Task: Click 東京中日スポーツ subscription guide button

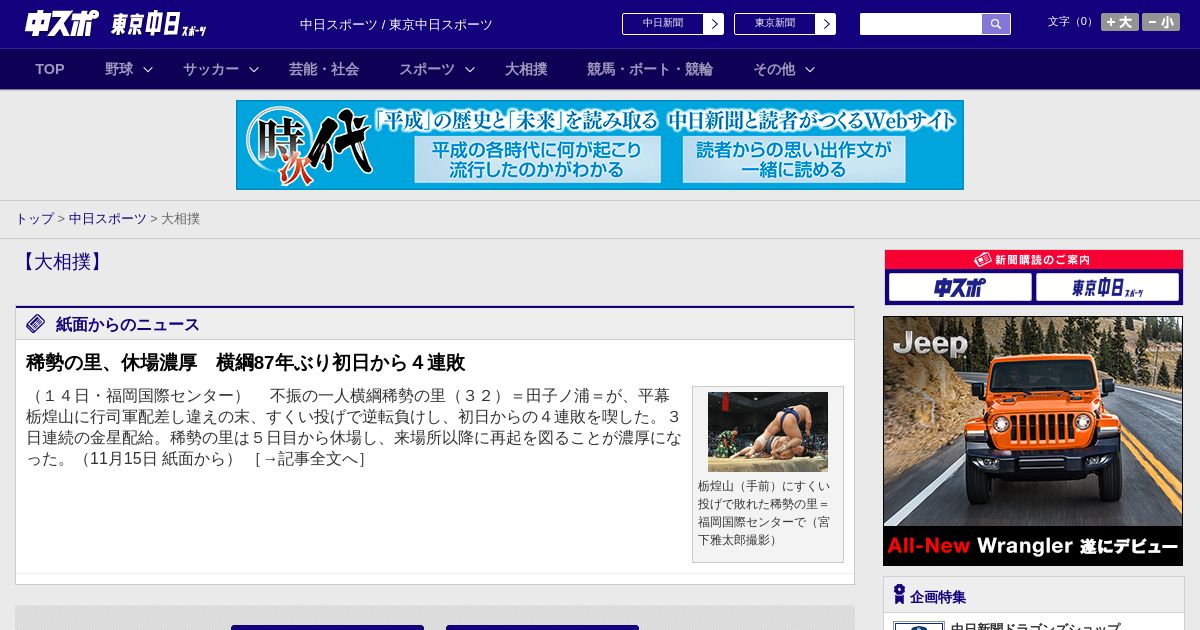Action: click(1107, 287)
